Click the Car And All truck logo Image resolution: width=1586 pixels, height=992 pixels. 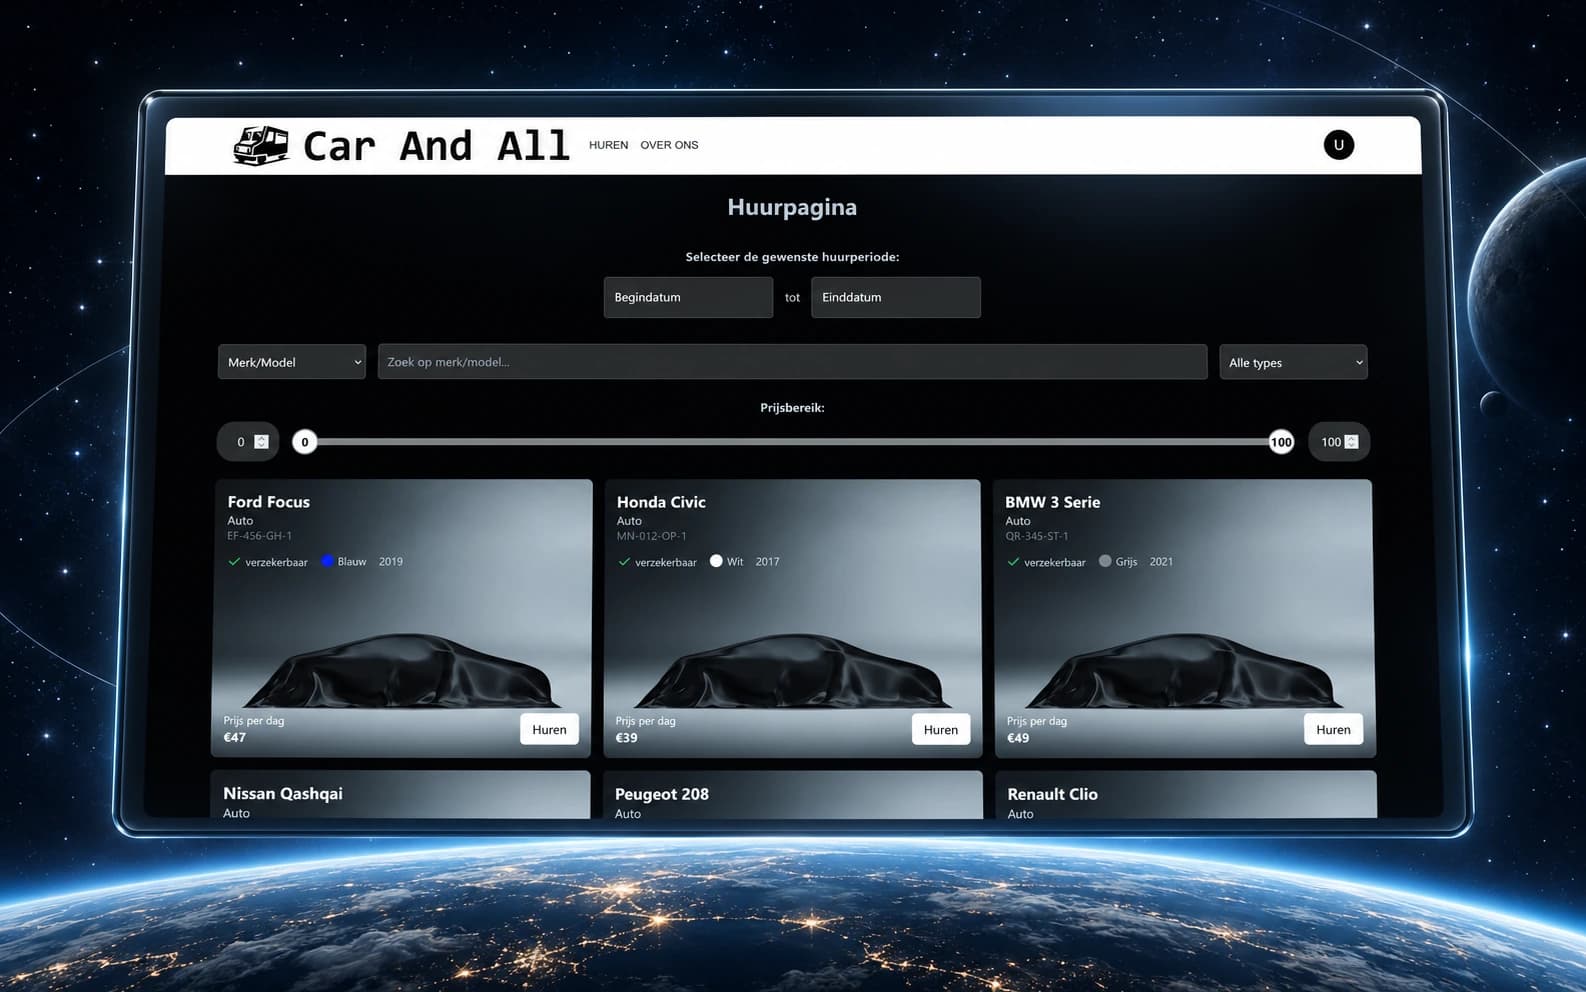pyautogui.click(x=261, y=146)
